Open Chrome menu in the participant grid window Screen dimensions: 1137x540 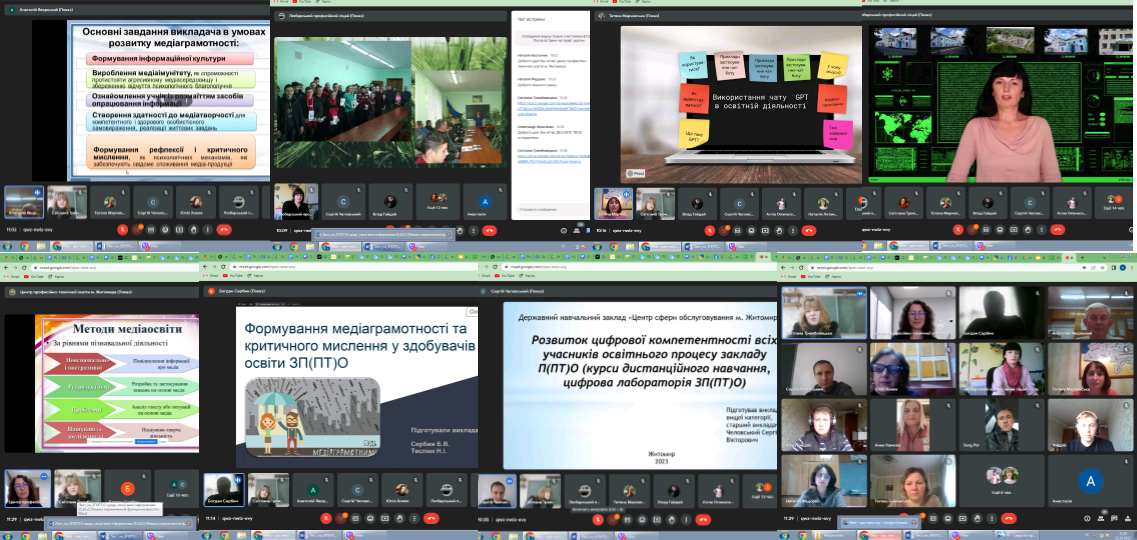click(1129, 266)
